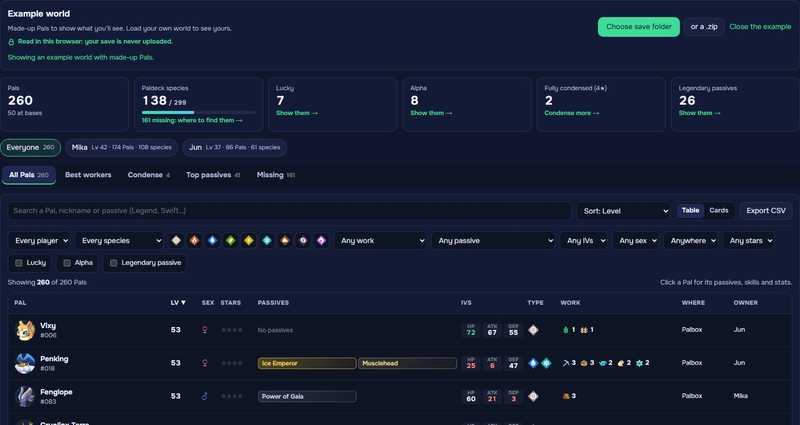Open the Any work dropdown
The image size is (800, 425).
pyautogui.click(x=382, y=241)
